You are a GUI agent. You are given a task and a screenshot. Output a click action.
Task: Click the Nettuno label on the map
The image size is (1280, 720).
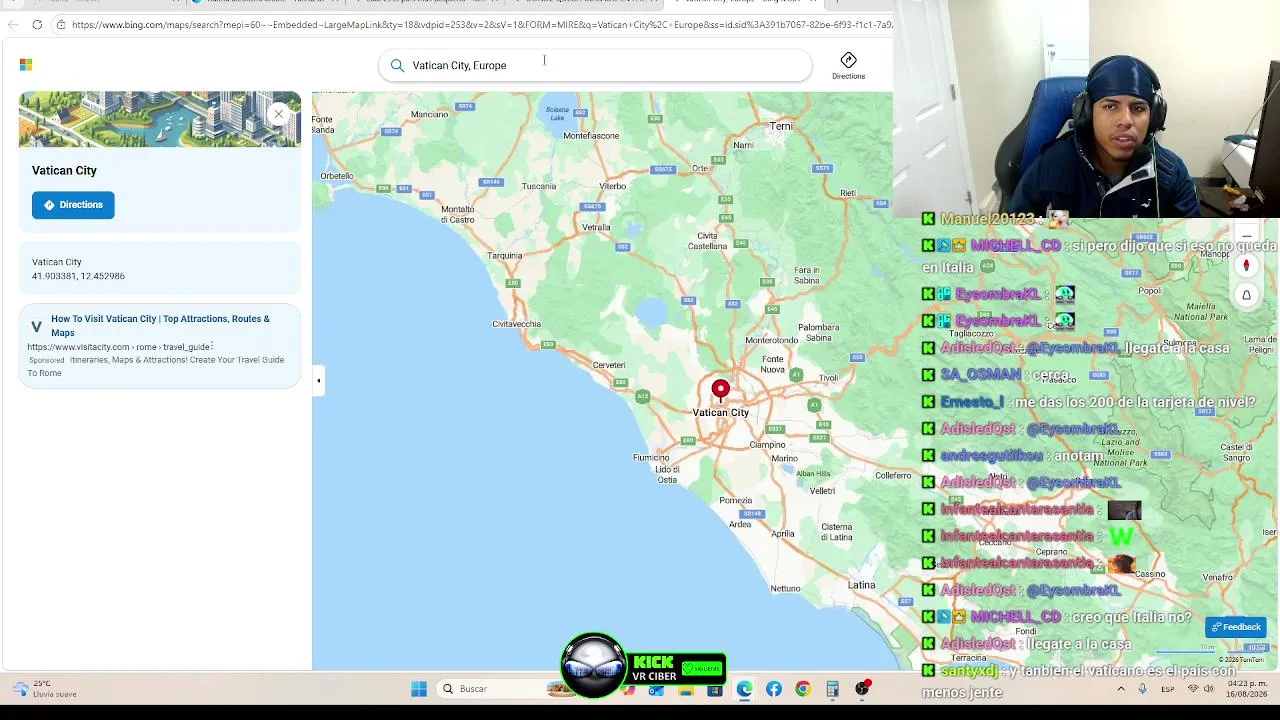(x=785, y=589)
